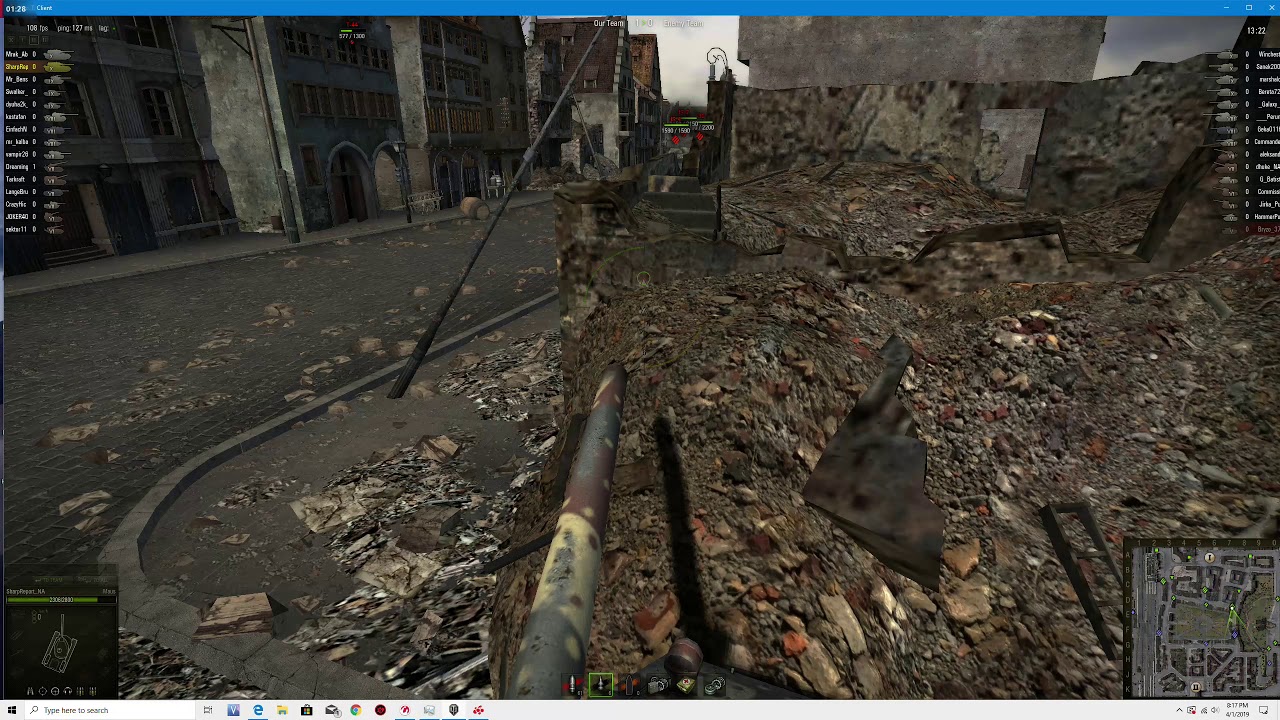Use the first aid kit consumable
This screenshot has width=1280, height=720.
(x=685, y=685)
